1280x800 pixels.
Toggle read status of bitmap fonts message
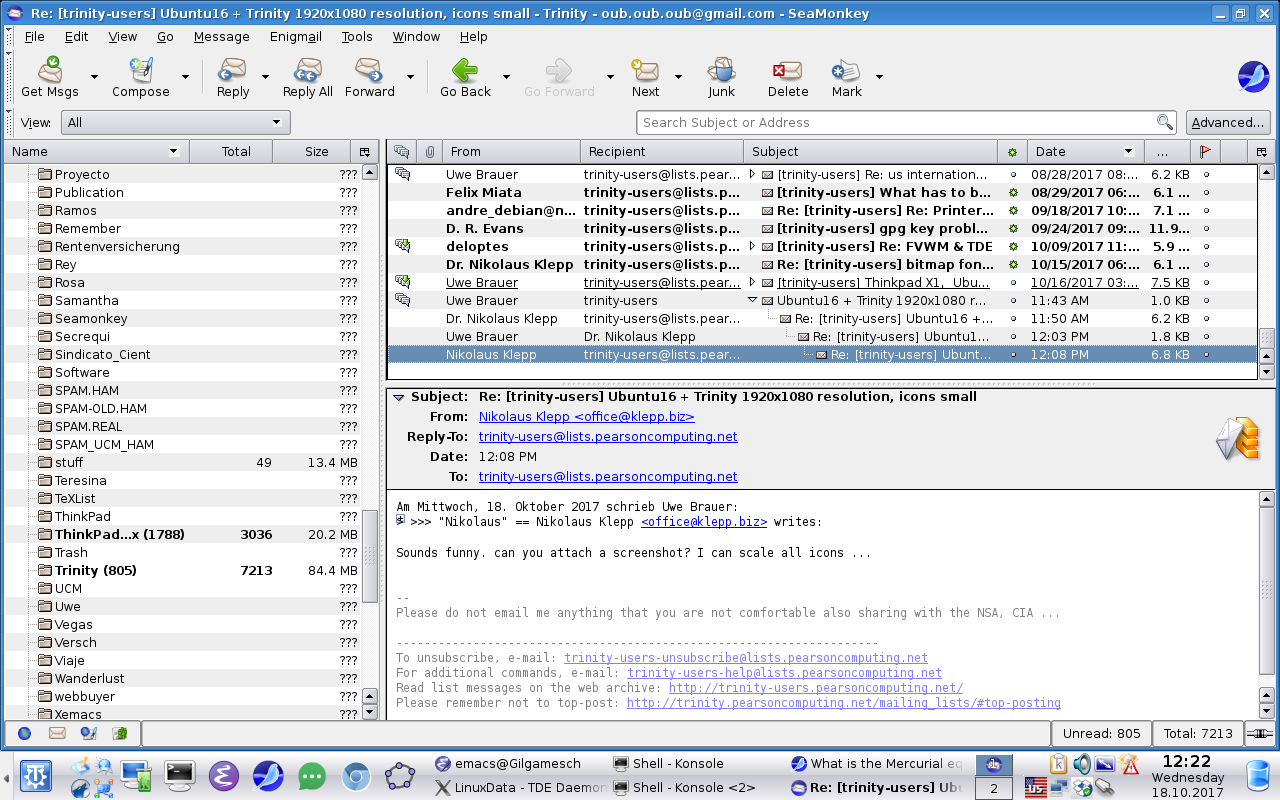coord(1013,264)
